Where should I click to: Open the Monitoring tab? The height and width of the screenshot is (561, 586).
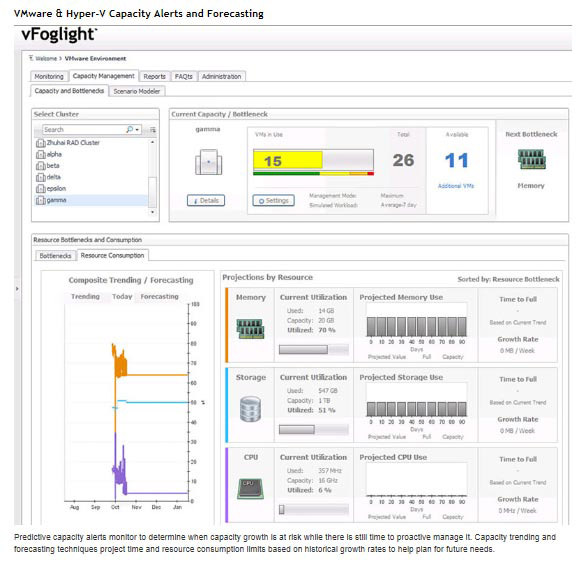[x=49, y=76]
